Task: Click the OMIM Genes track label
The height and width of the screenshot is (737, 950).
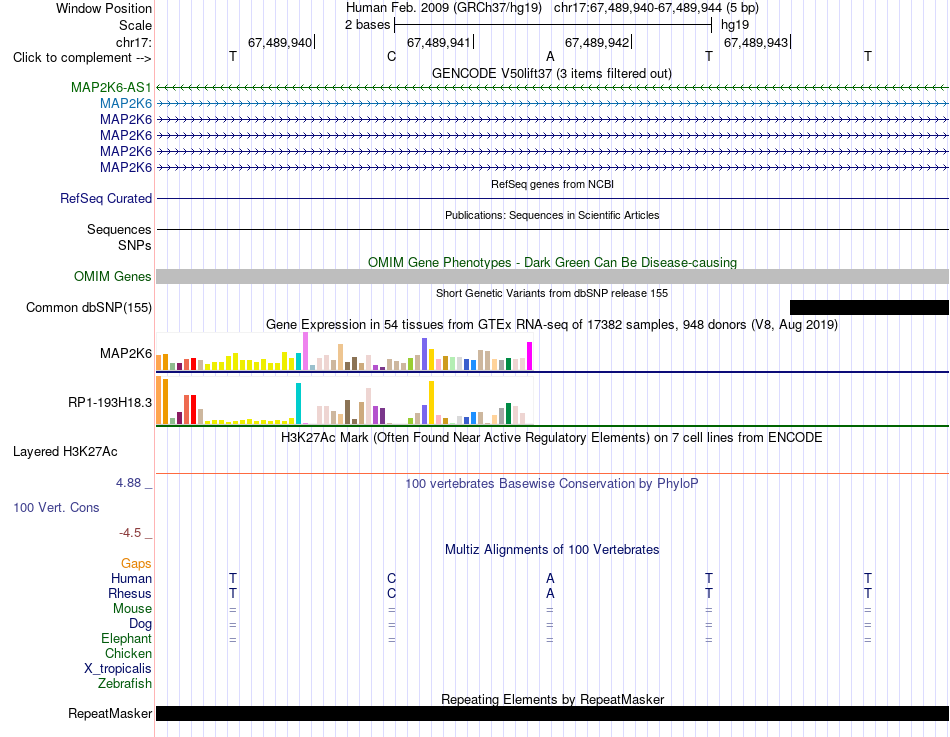Action: pyautogui.click(x=113, y=276)
